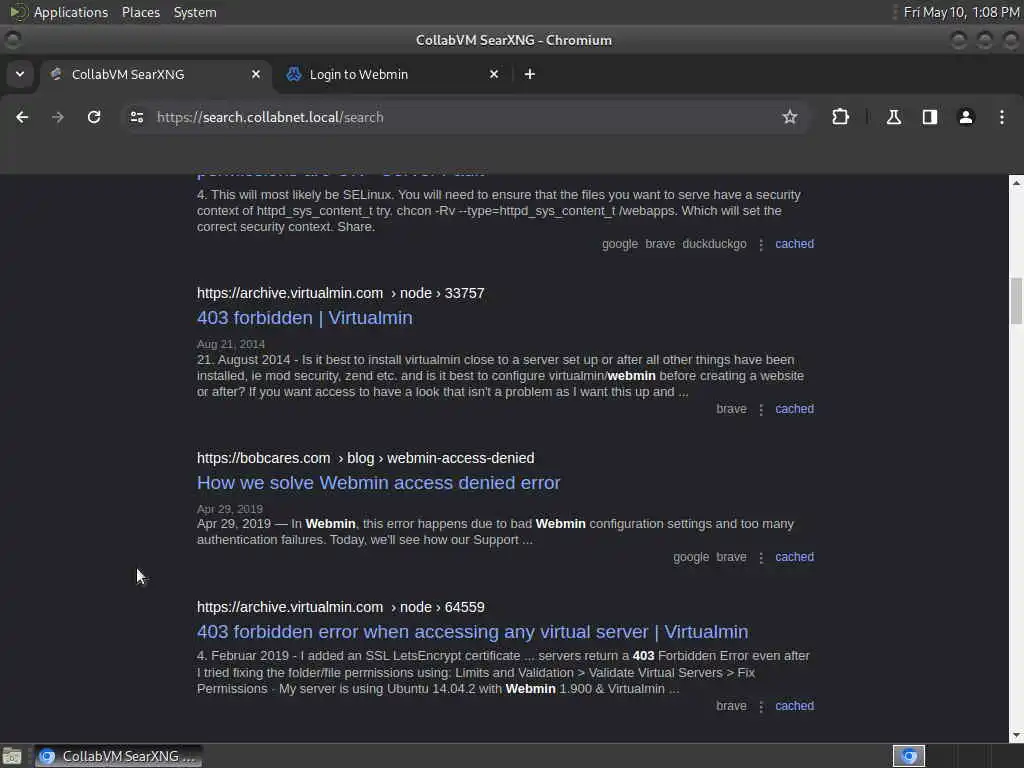The image size is (1024, 768).
Task: Open a new tab with plus button
Action: (530, 74)
